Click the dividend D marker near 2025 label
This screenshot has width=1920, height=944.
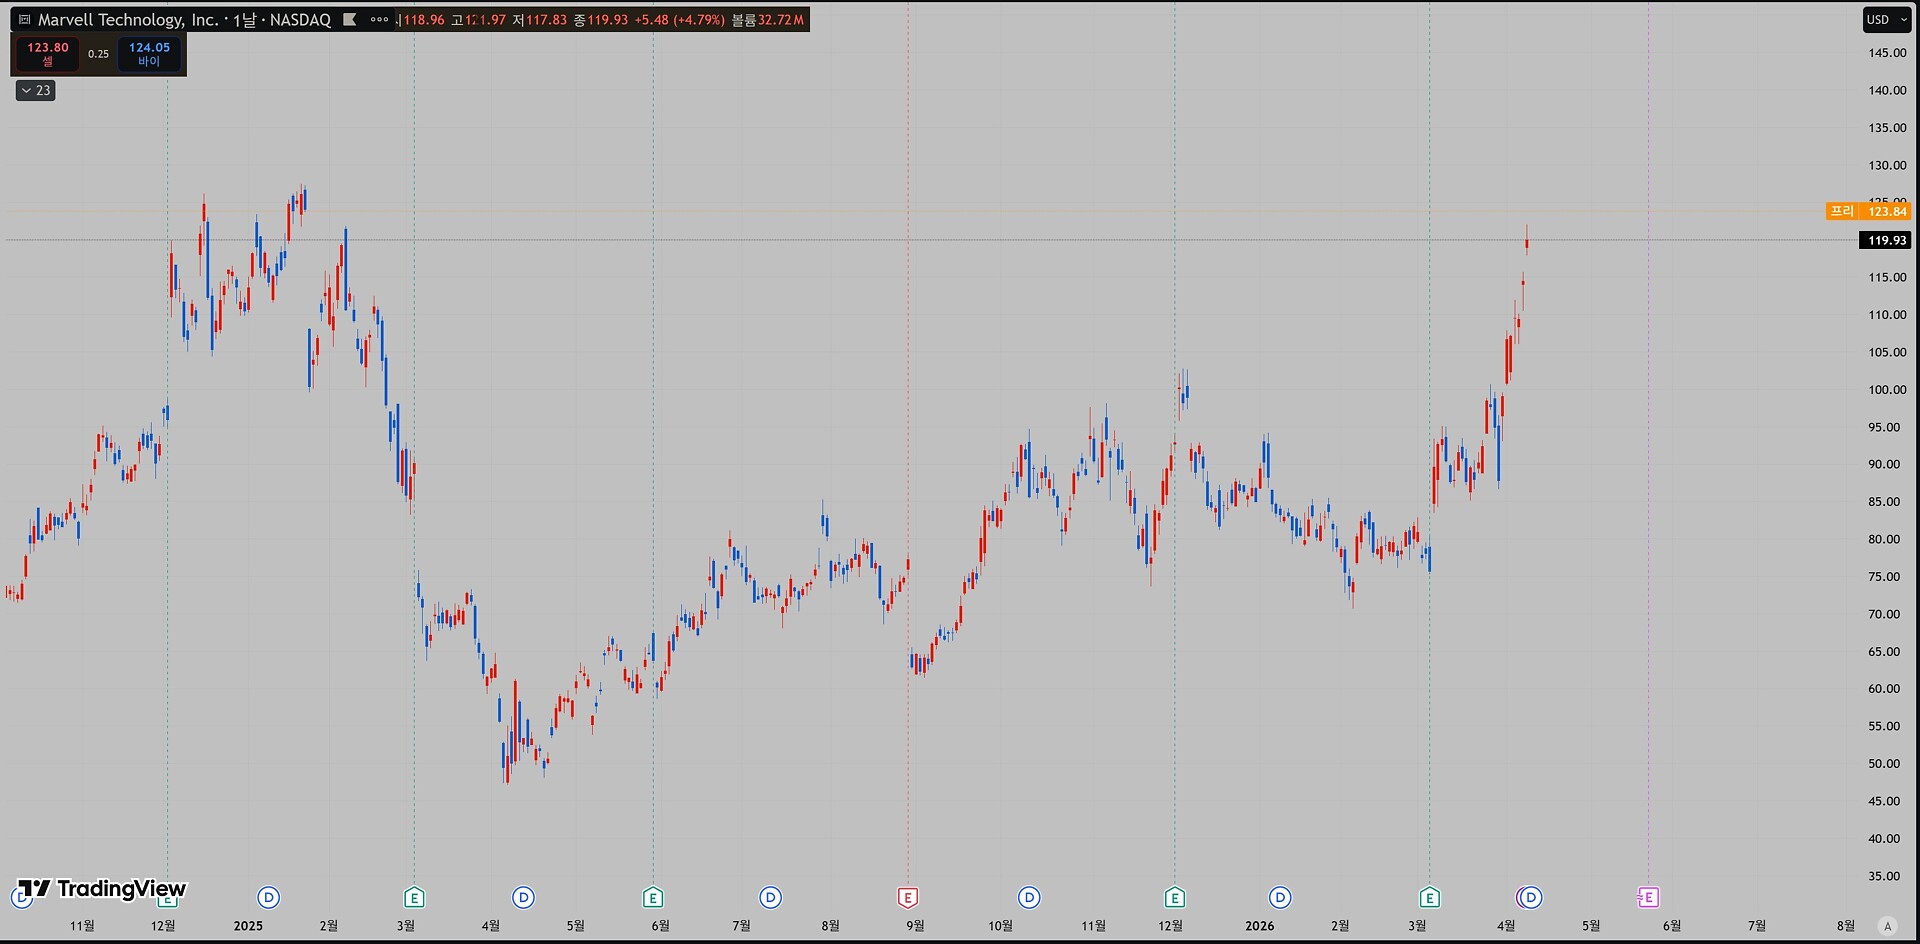click(x=268, y=898)
